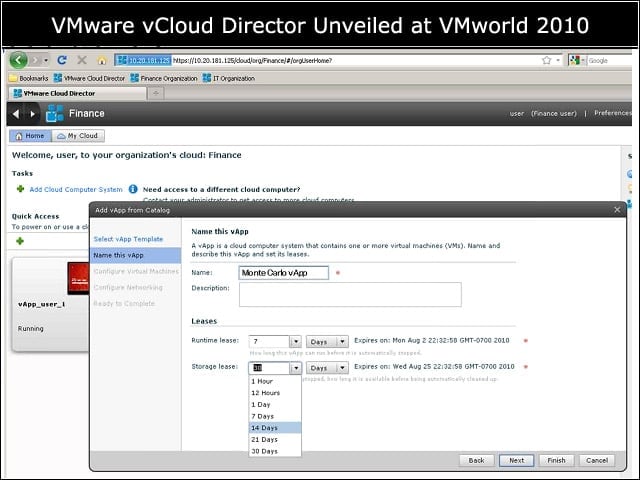Click the vCloud forward navigation arrow
This screenshot has height=480, width=640.
33,113
